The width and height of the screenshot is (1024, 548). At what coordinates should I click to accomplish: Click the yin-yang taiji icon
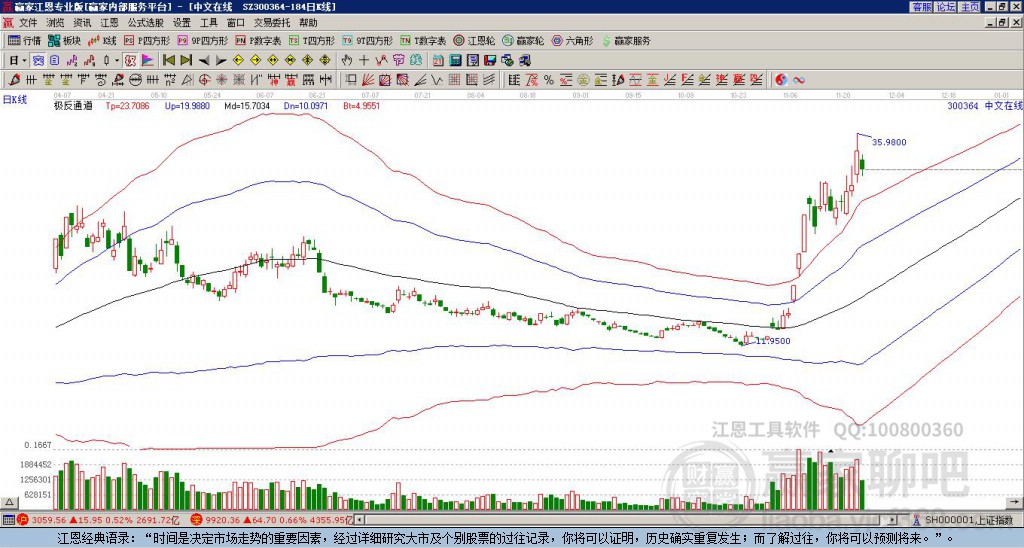click(781, 80)
